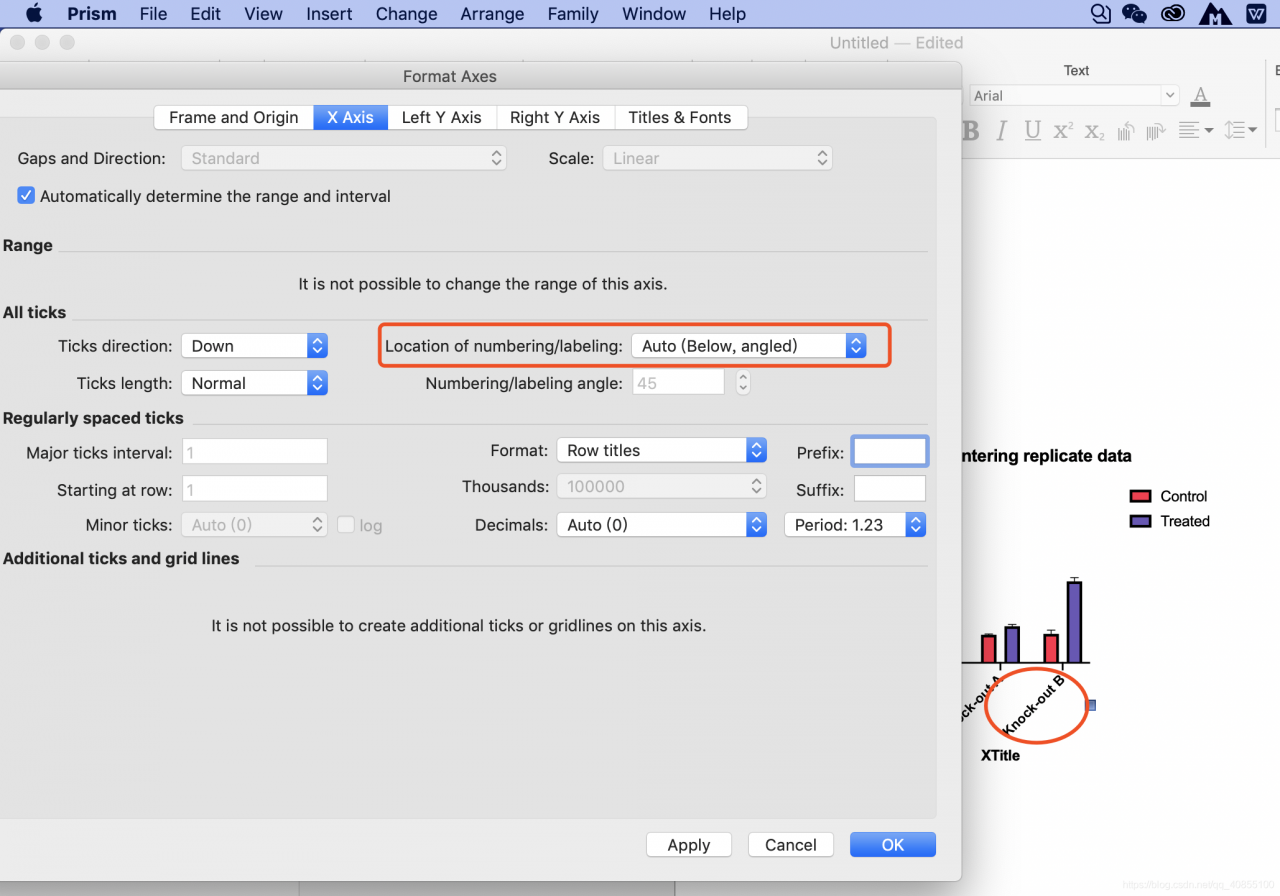Open the View menu
Viewport: 1280px width, 896px height.
(263, 14)
